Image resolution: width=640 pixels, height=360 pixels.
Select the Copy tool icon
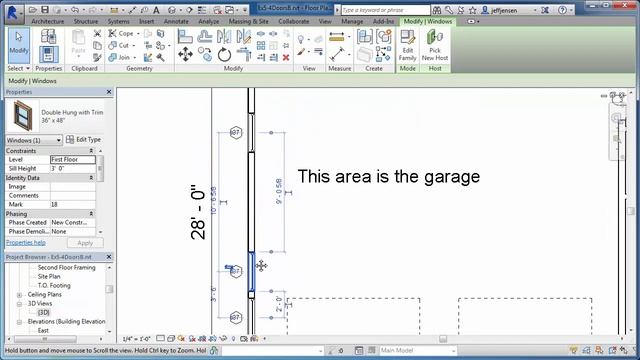(x=204, y=54)
